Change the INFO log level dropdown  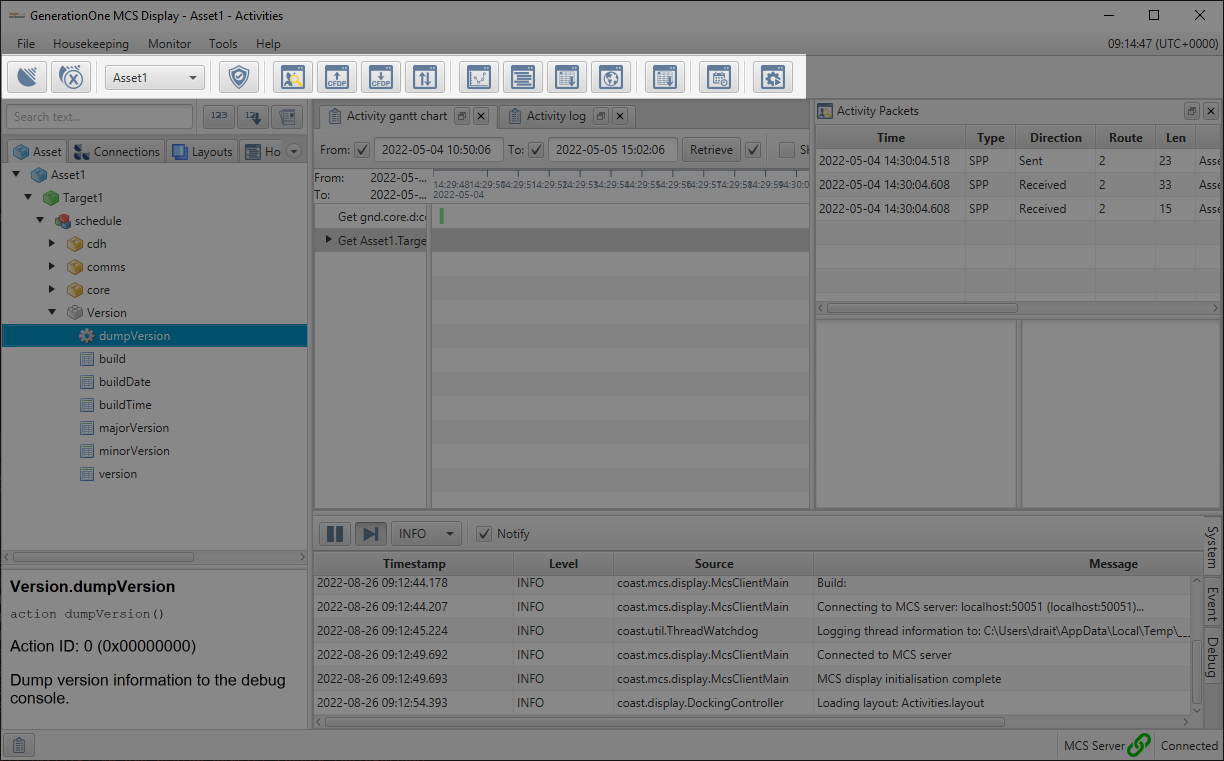[x=426, y=533]
